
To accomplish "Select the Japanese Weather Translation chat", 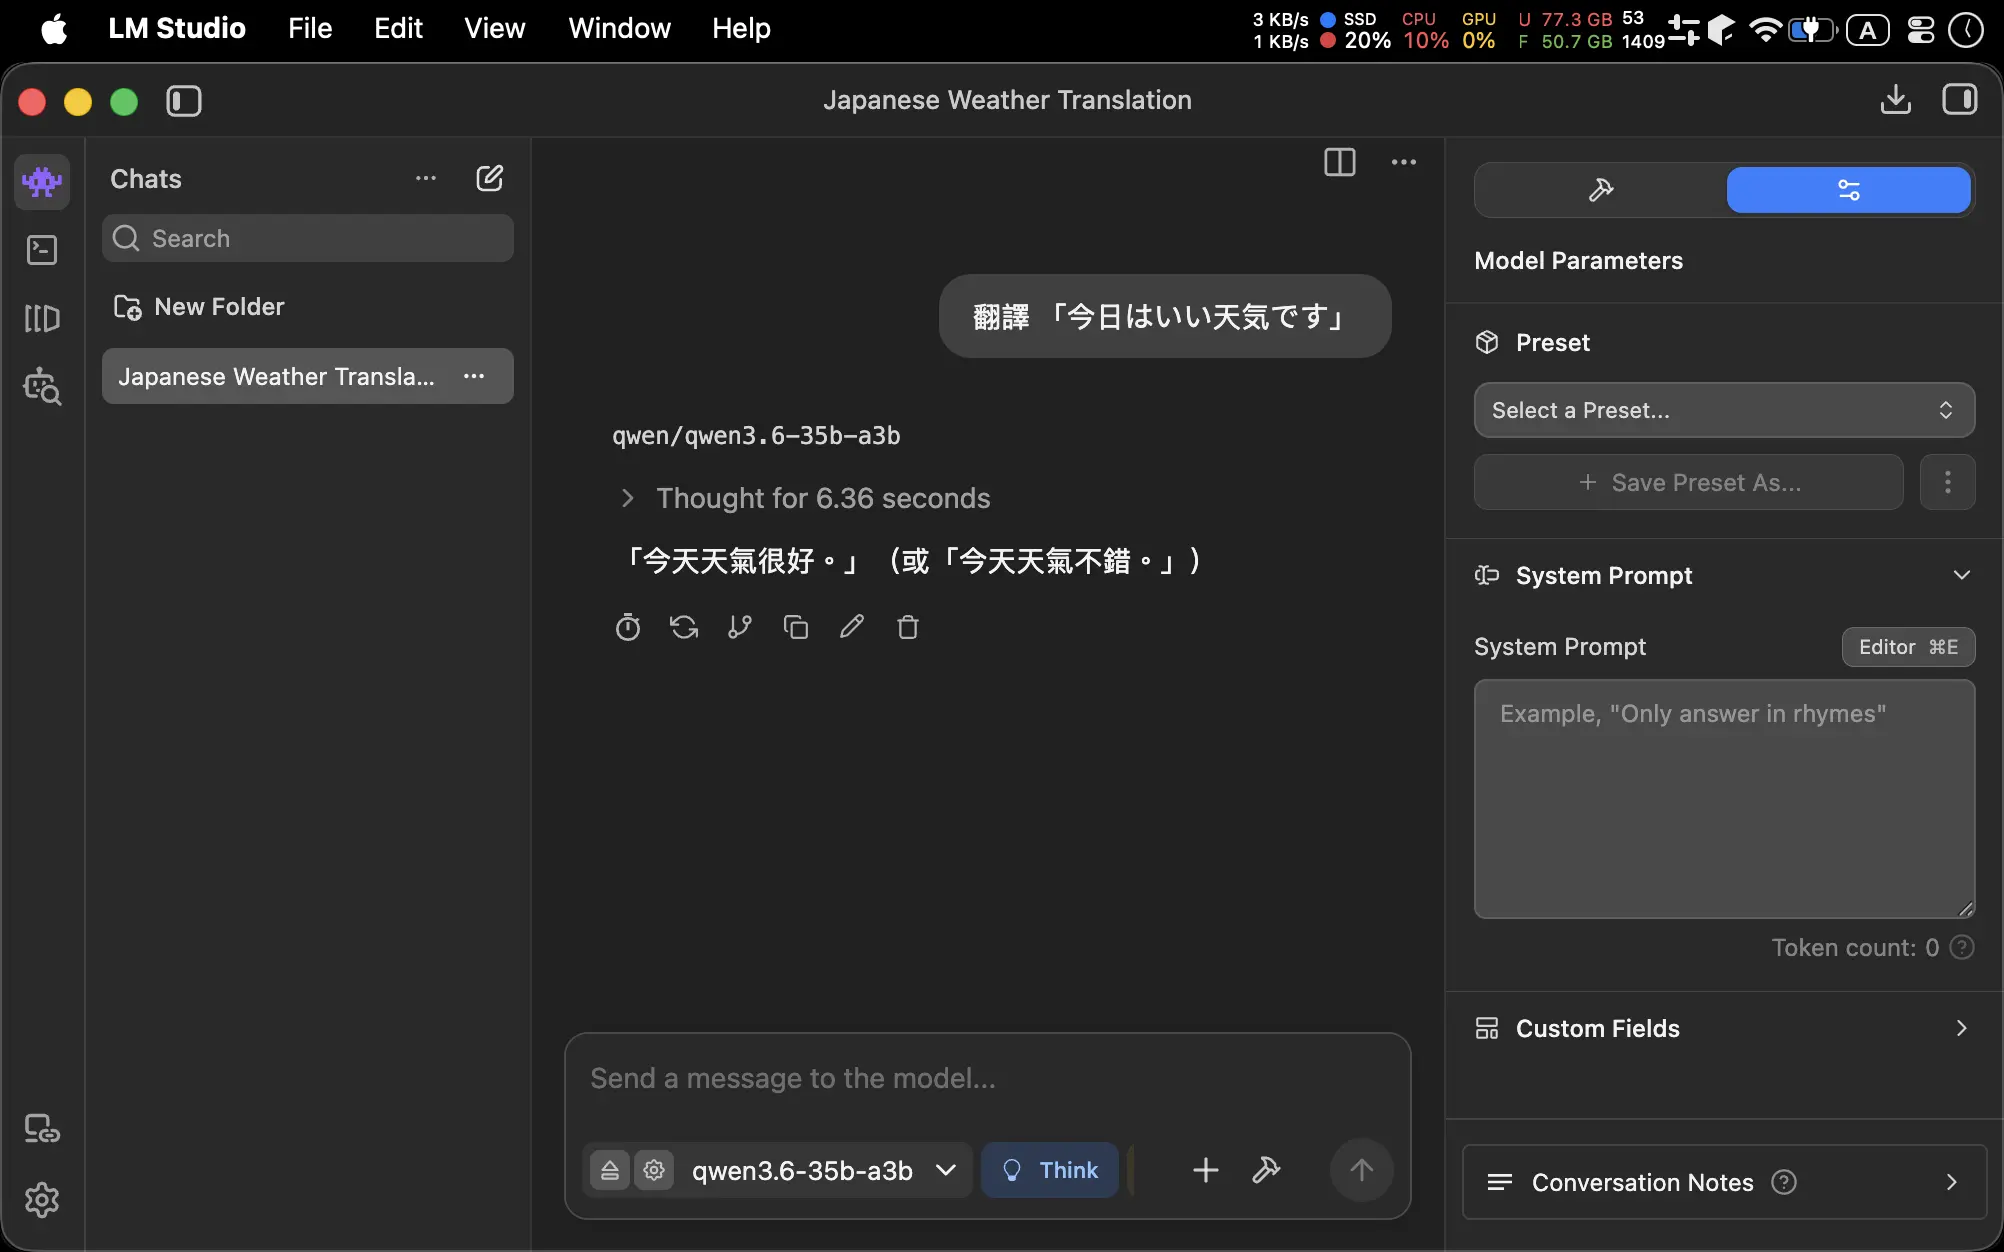I will 308,376.
